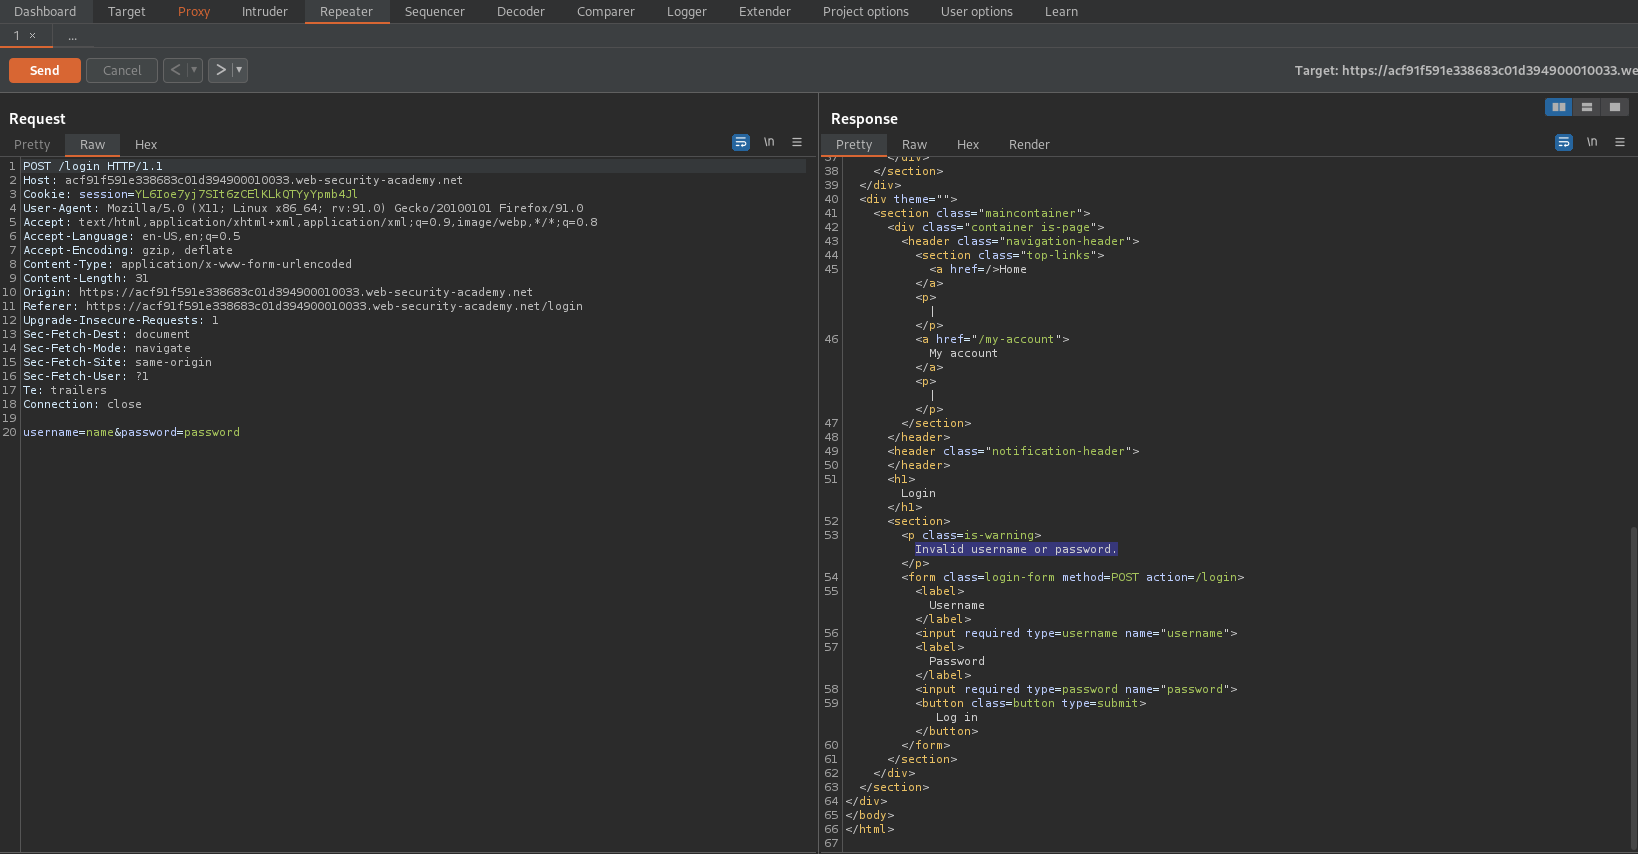The image size is (1638, 854).
Task: Switch to the Intruder tab
Action: 265,12
